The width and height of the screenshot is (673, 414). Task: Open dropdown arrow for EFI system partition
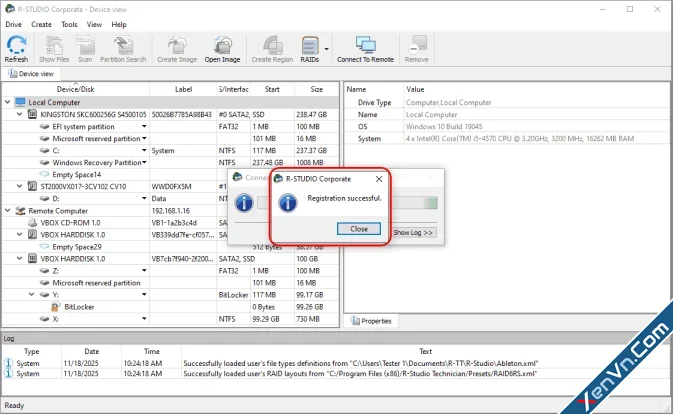tap(144, 126)
